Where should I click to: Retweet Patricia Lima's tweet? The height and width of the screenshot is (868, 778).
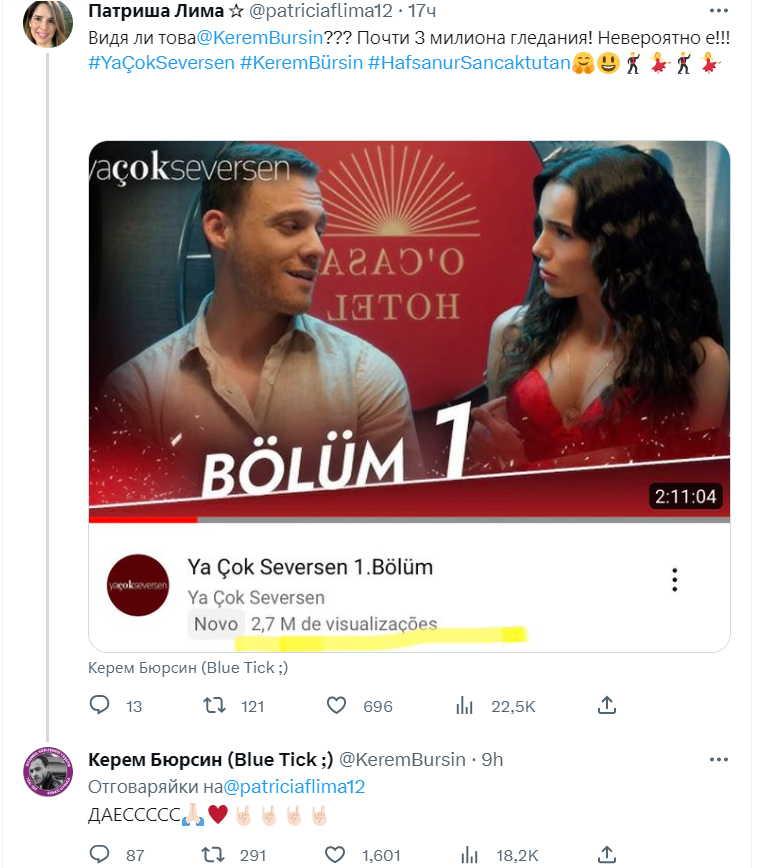214,706
